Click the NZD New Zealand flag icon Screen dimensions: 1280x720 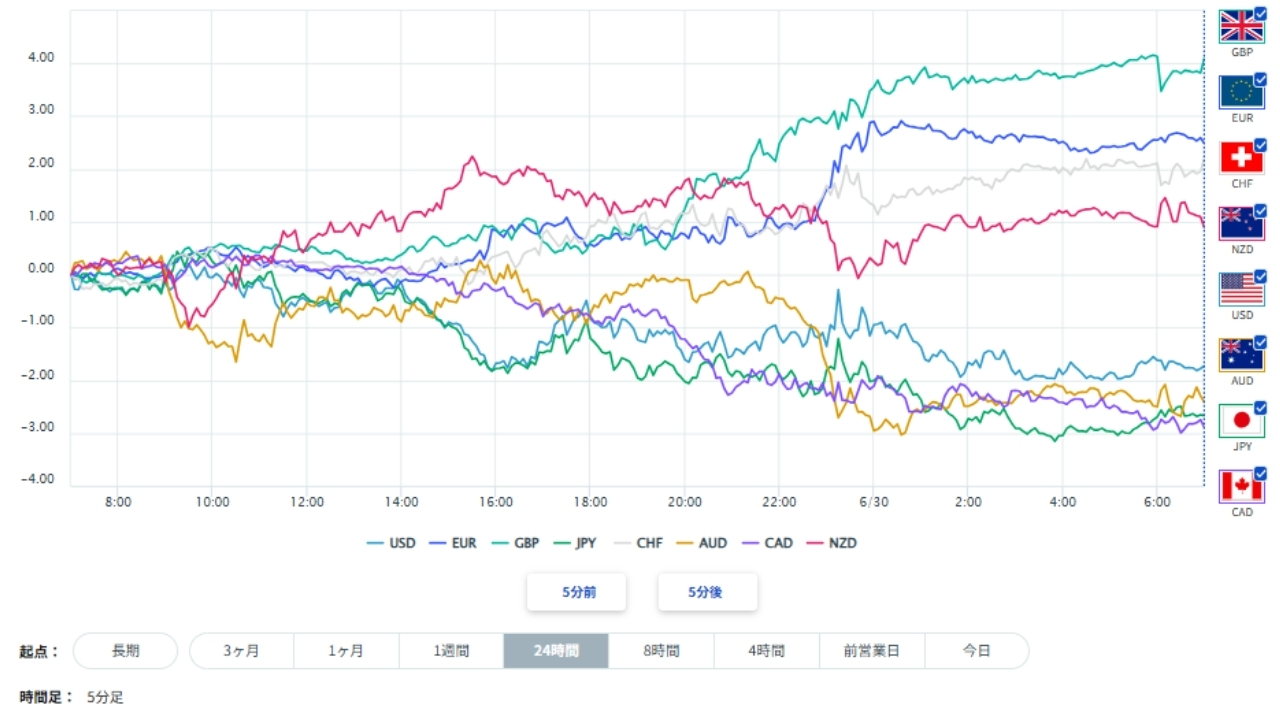point(1241,224)
